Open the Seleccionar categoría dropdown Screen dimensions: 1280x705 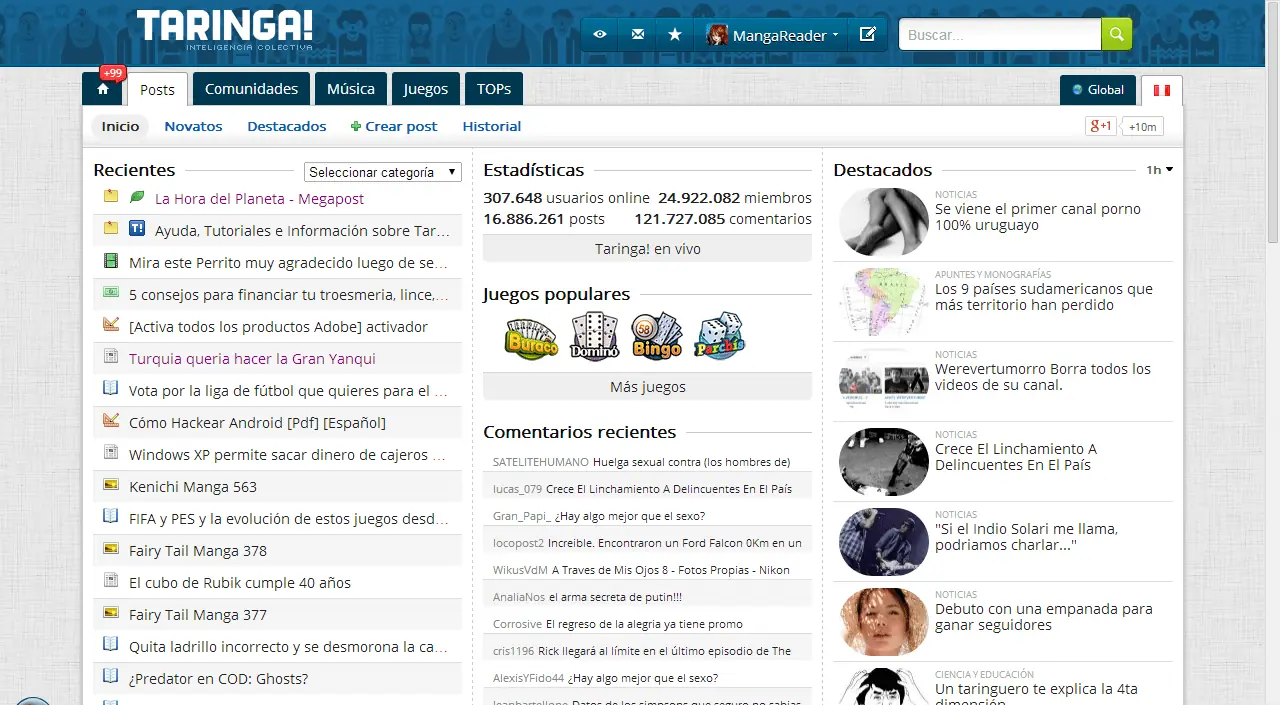pos(382,171)
